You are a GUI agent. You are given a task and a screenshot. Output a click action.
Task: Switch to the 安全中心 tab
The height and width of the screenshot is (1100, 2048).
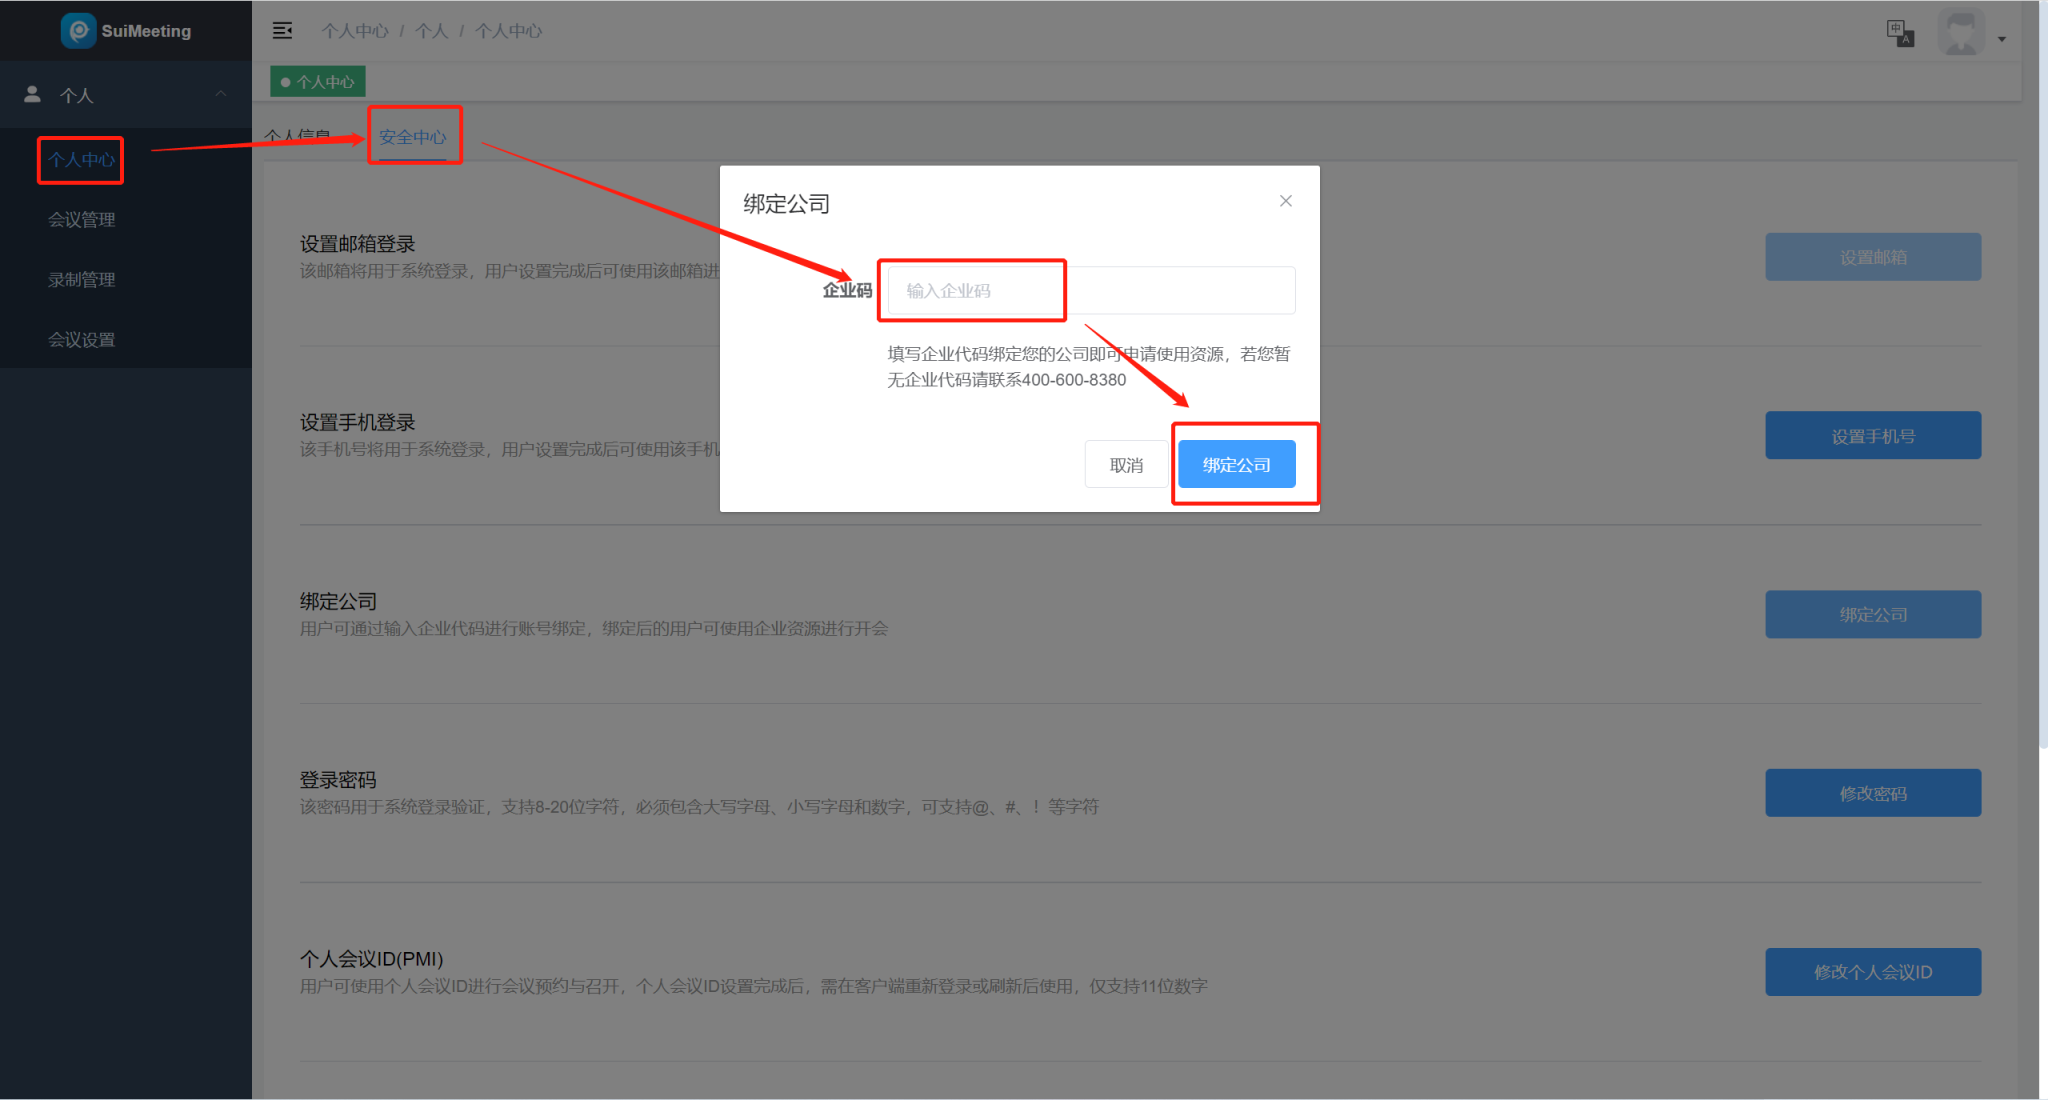pyautogui.click(x=412, y=137)
